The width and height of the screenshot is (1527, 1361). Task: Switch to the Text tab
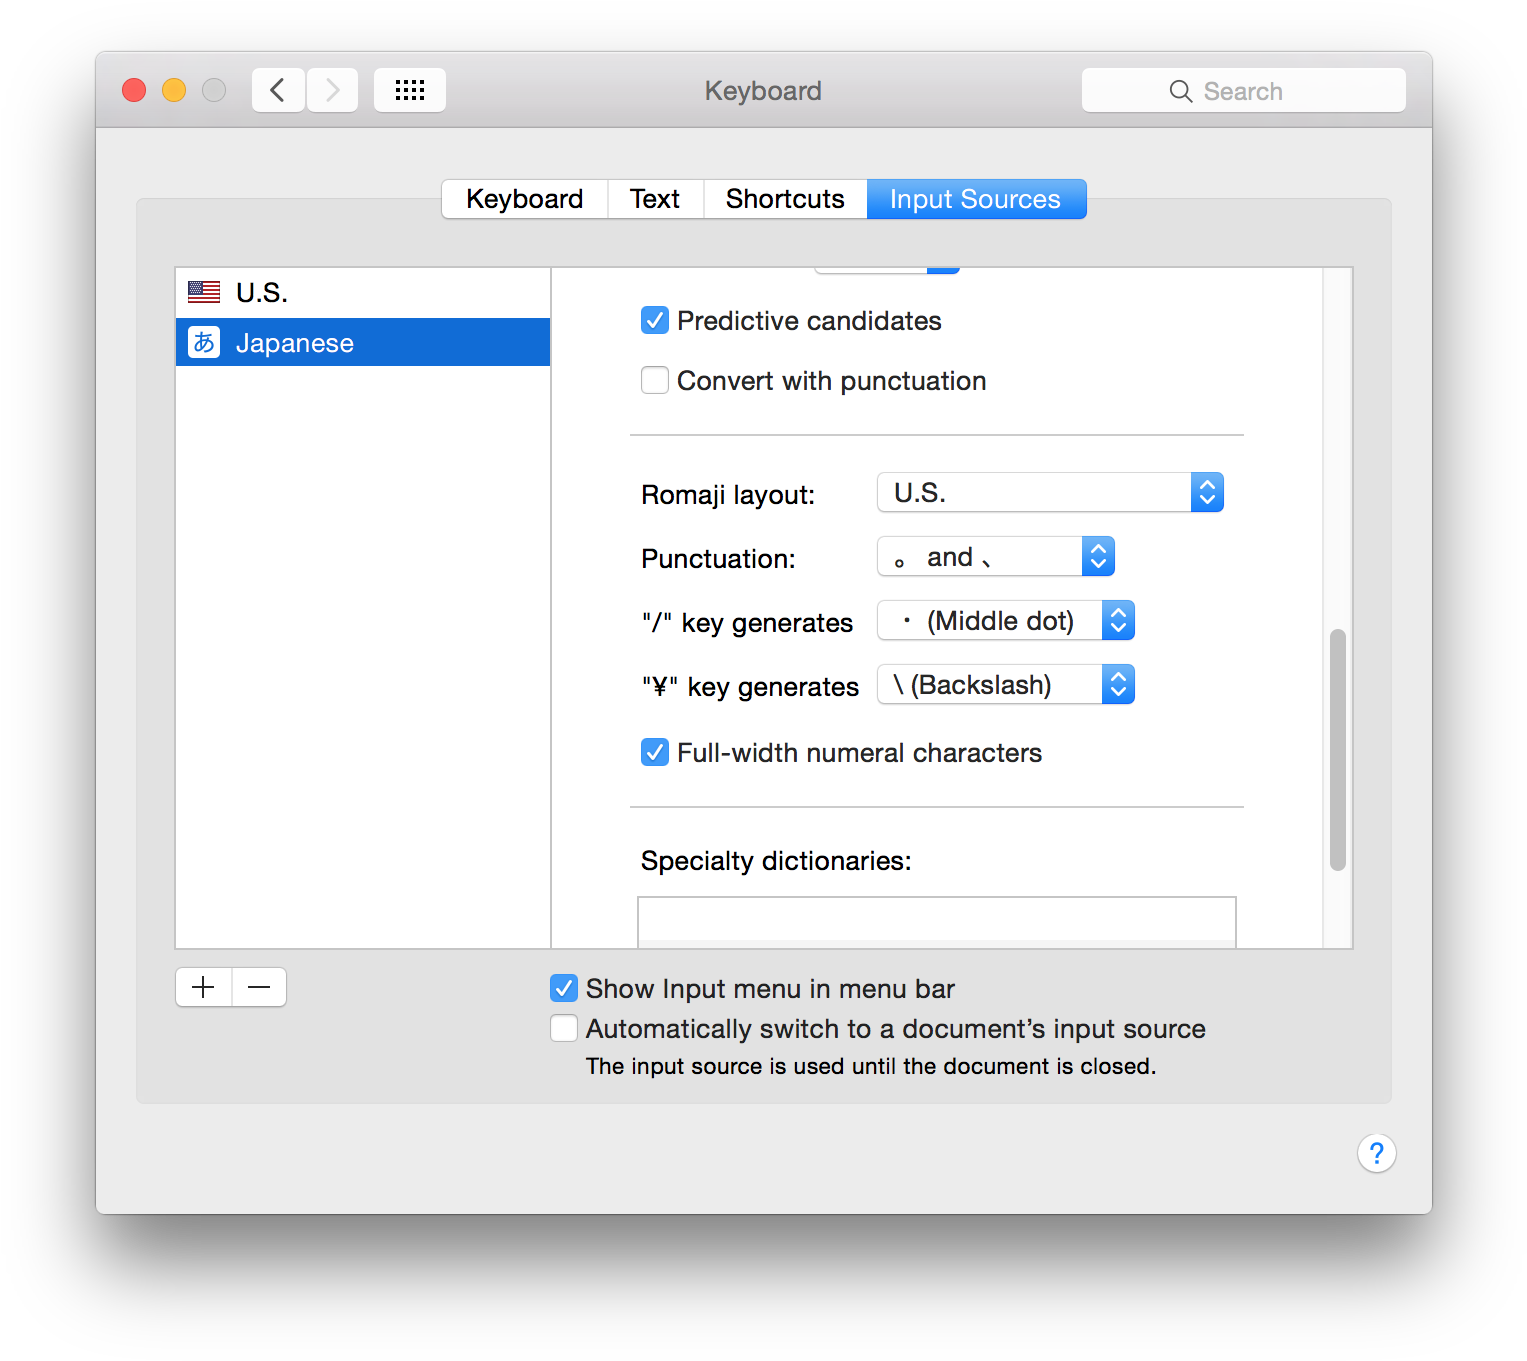click(654, 198)
